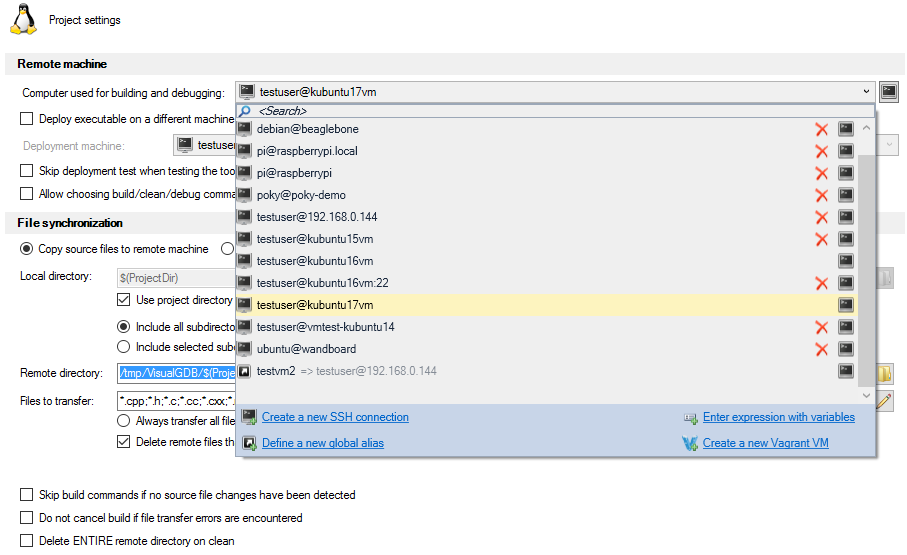Click the scroll down arrow in connection list
Screen dimensions: 907x555
coord(866,396)
